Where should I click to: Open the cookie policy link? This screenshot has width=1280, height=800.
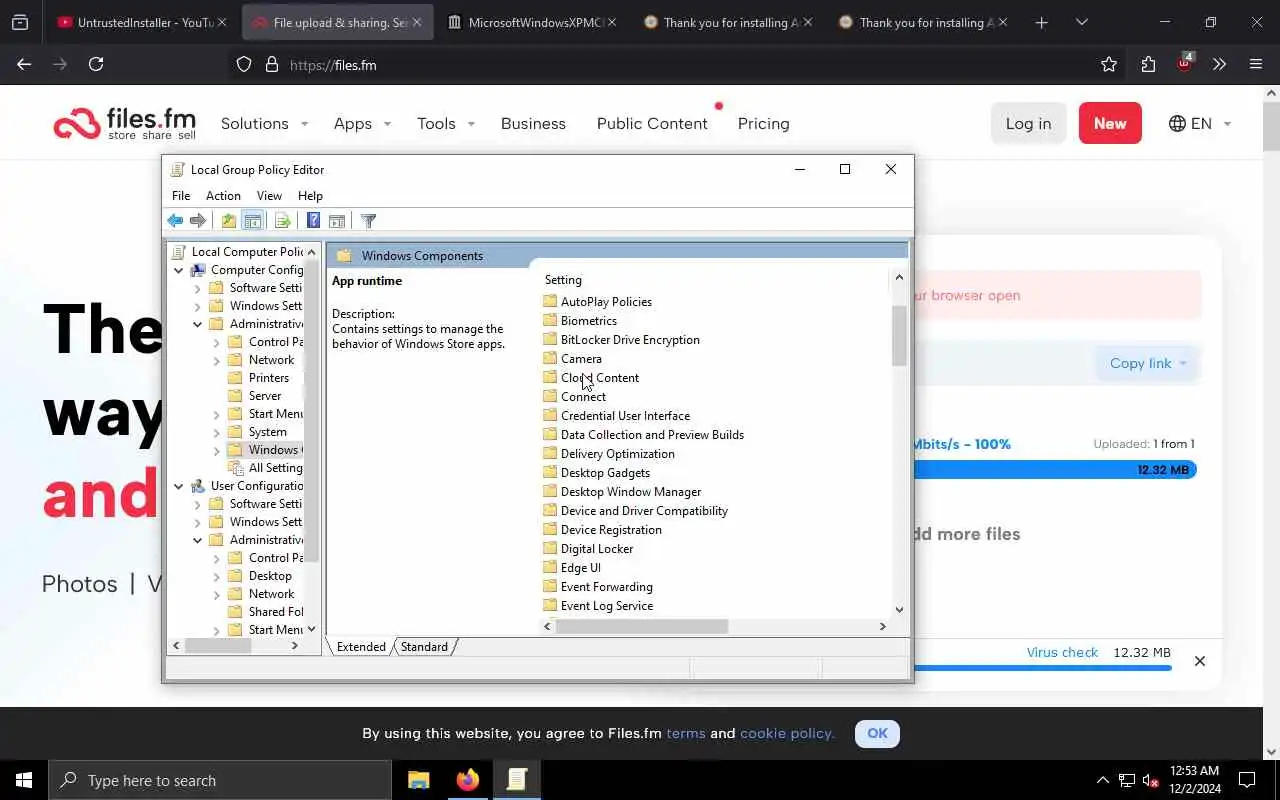point(787,733)
